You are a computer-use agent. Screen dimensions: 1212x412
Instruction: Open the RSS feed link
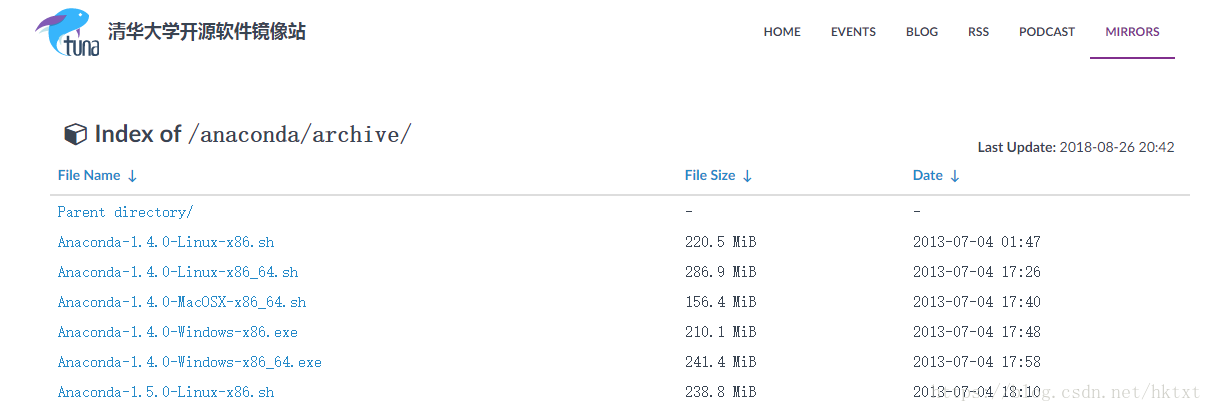tap(978, 32)
